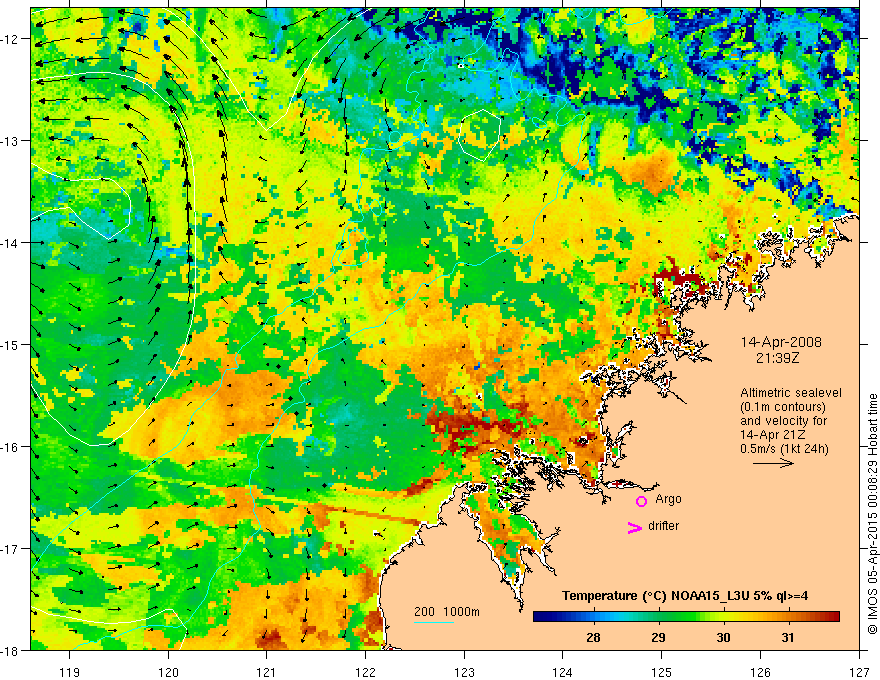This screenshot has height=680, width=880.
Task: Click longitude axis label 125
Action: coord(662,672)
